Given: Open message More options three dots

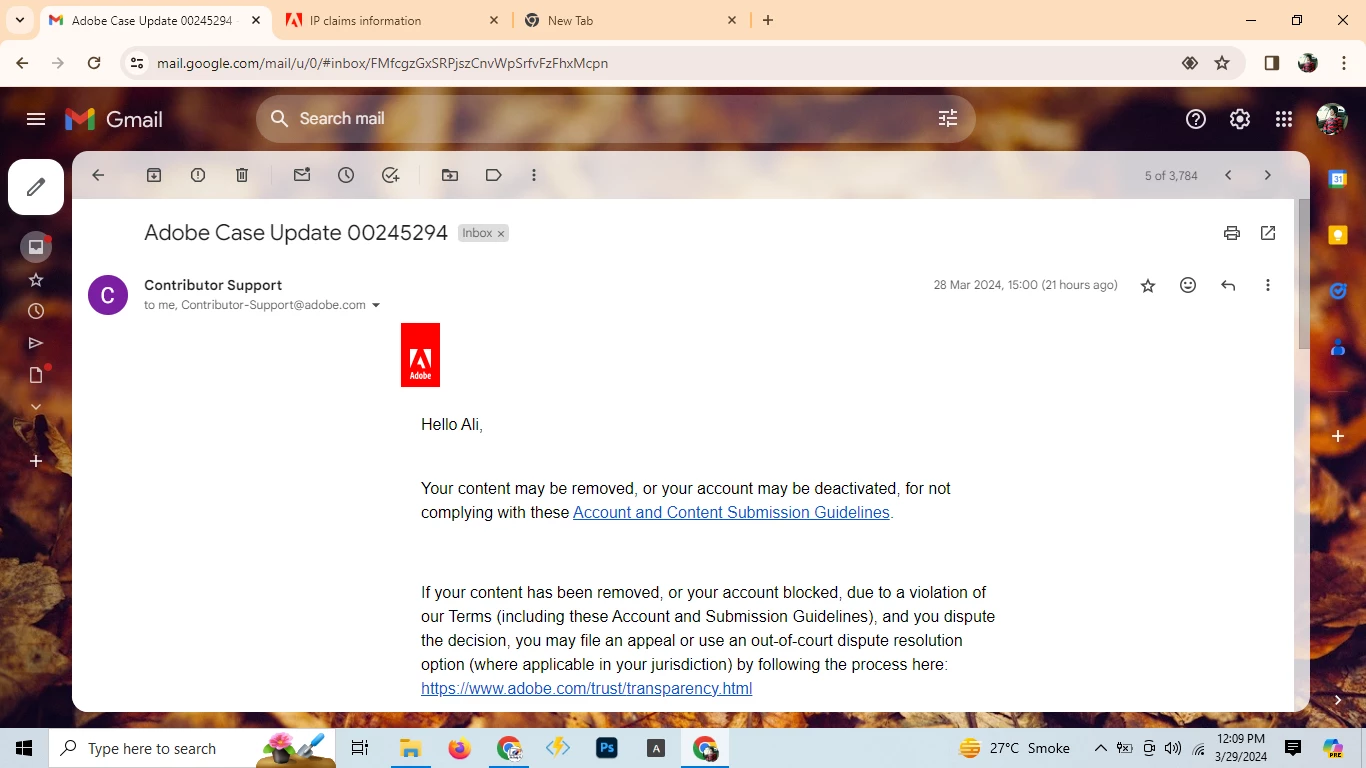Looking at the screenshot, I should (x=1268, y=285).
